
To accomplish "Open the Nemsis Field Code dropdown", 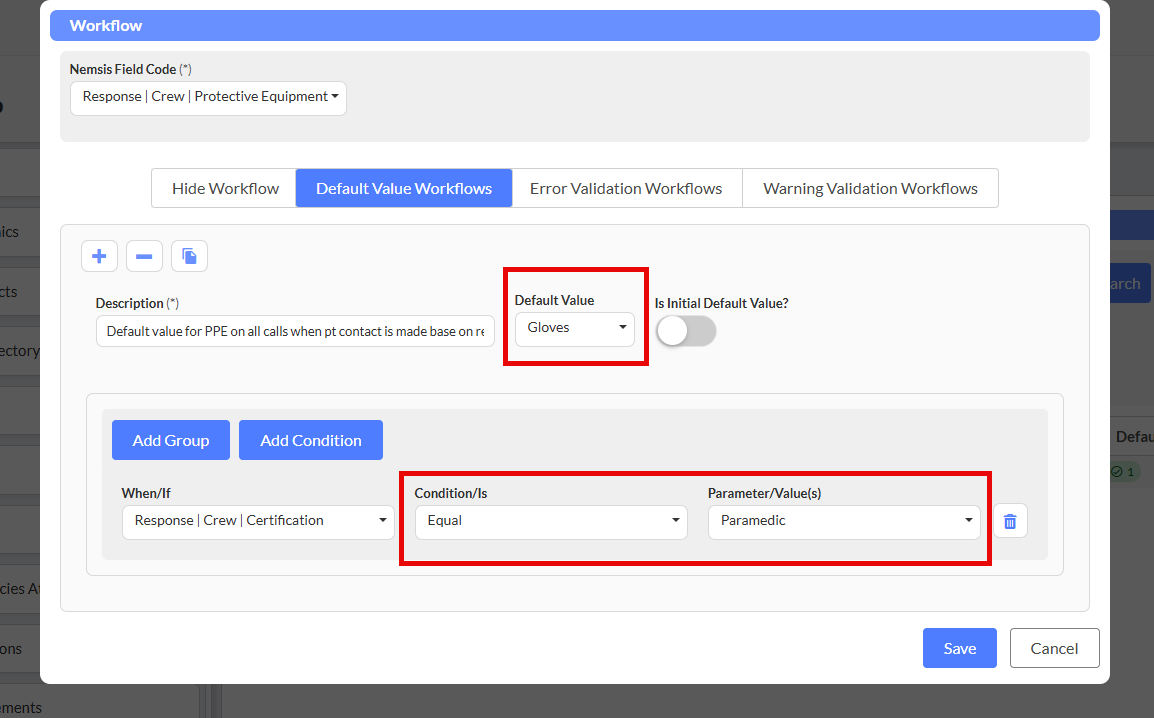I will [208, 98].
